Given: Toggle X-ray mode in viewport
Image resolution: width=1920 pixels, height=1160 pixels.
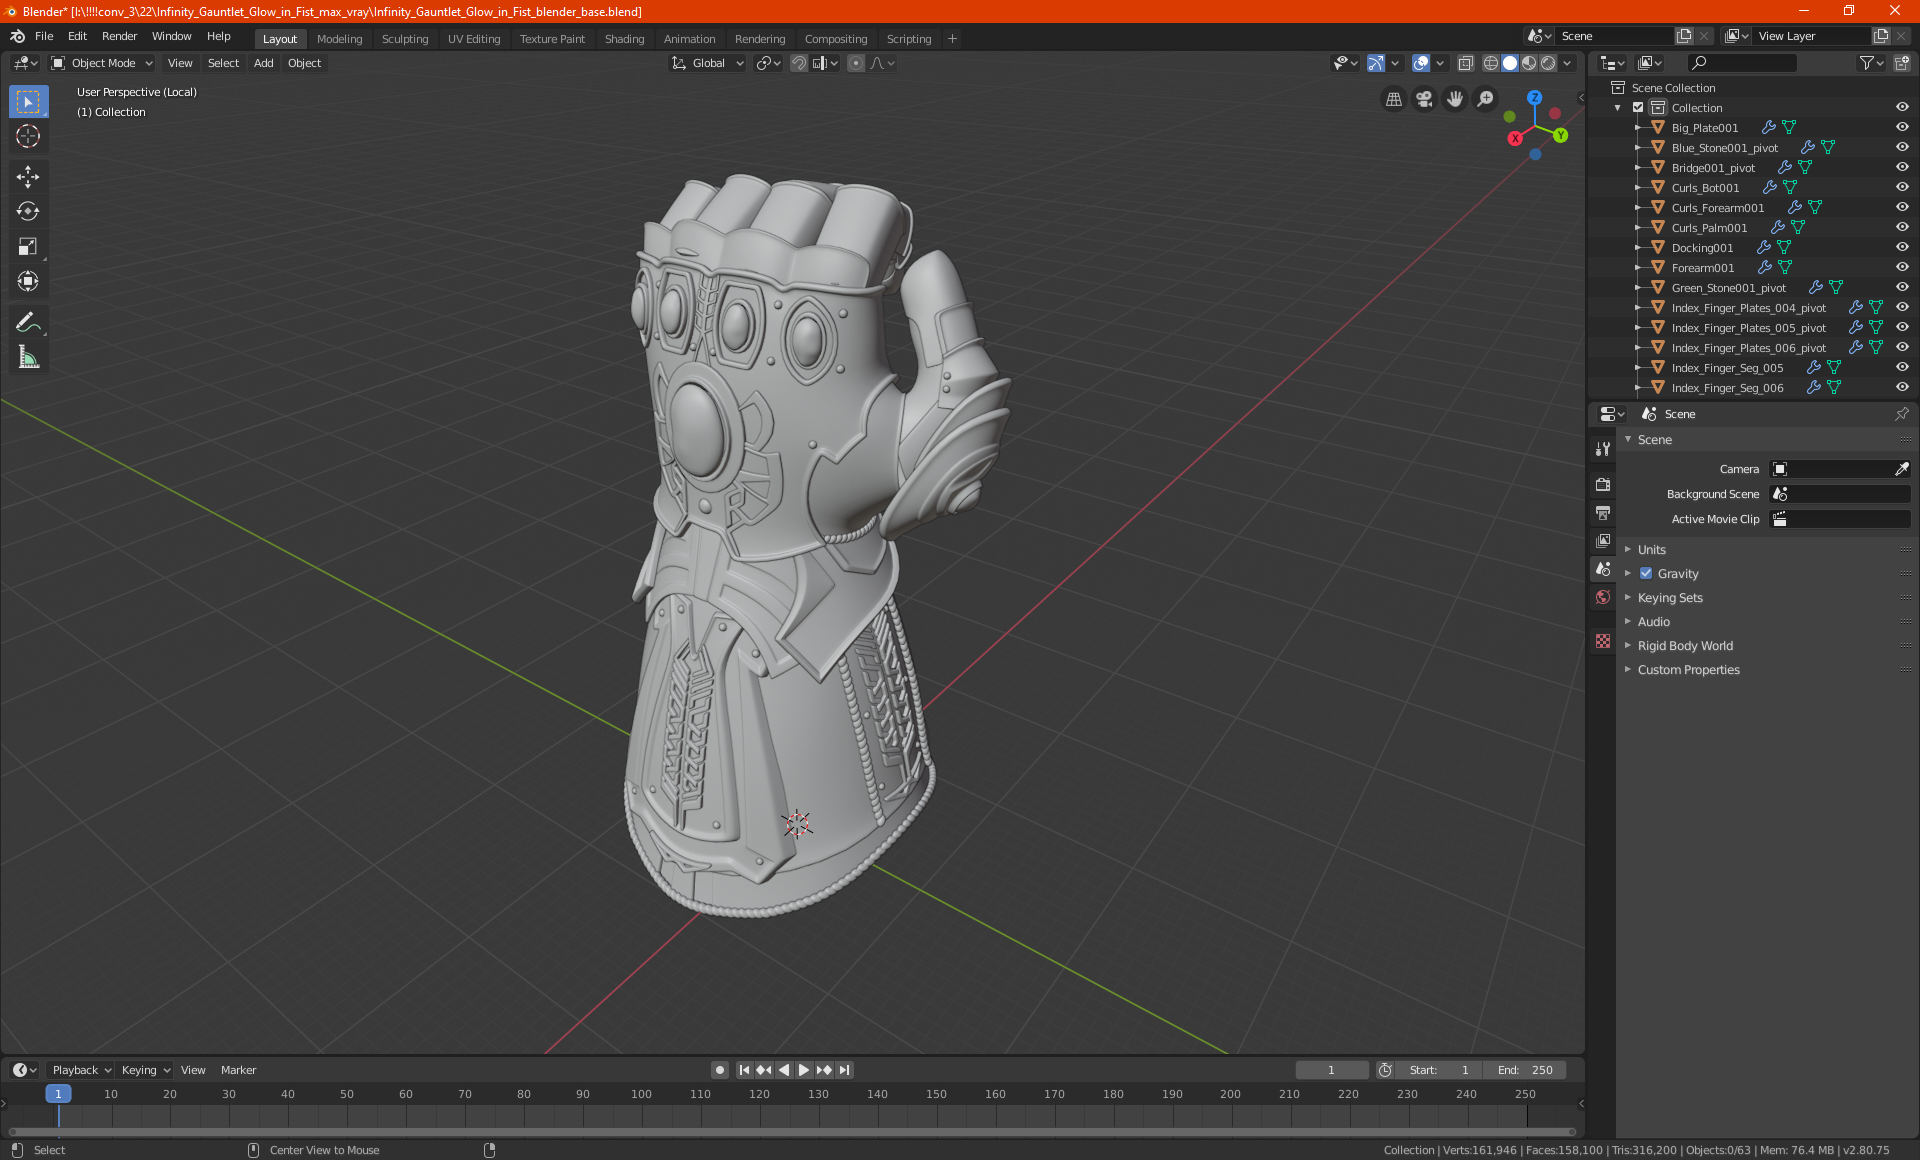Looking at the screenshot, I should point(1465,63).
